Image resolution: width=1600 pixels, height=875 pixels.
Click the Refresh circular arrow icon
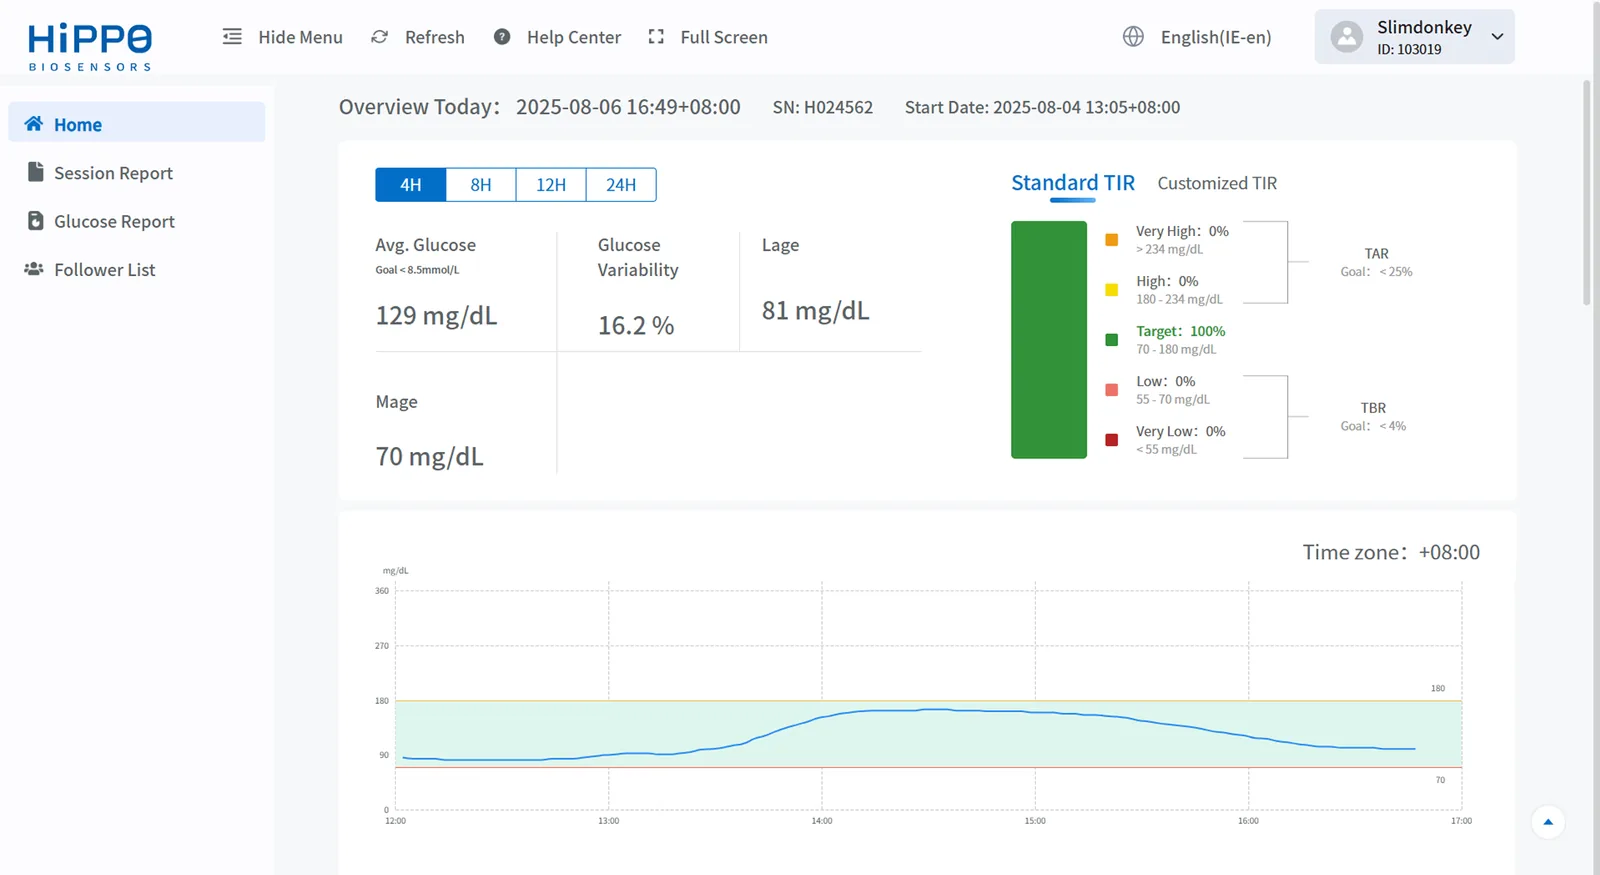(x=379, y=37)
